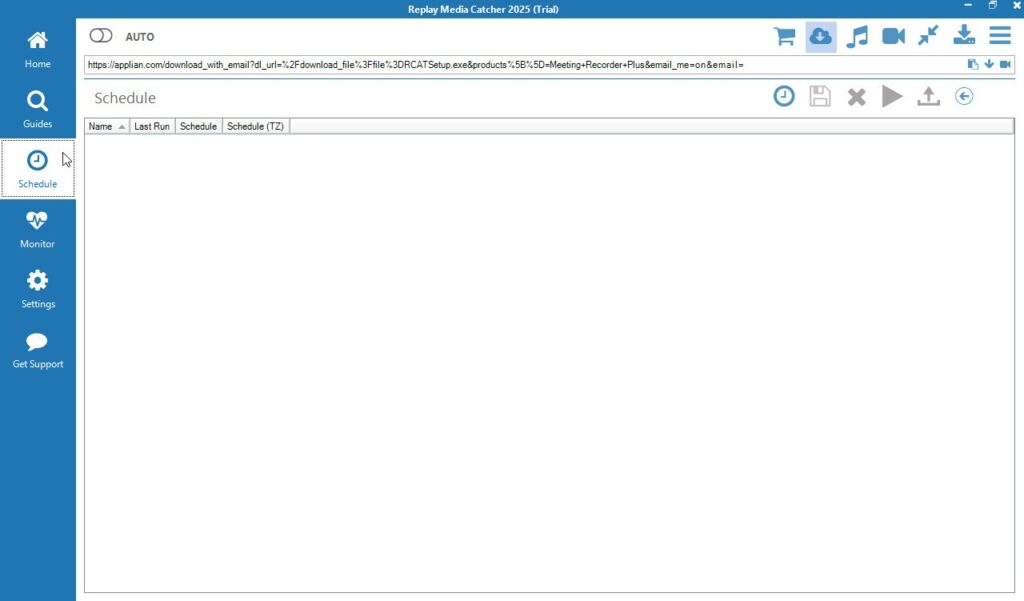
Task: Click the floppy disk save icon
Action: click(x=820, y=97)
